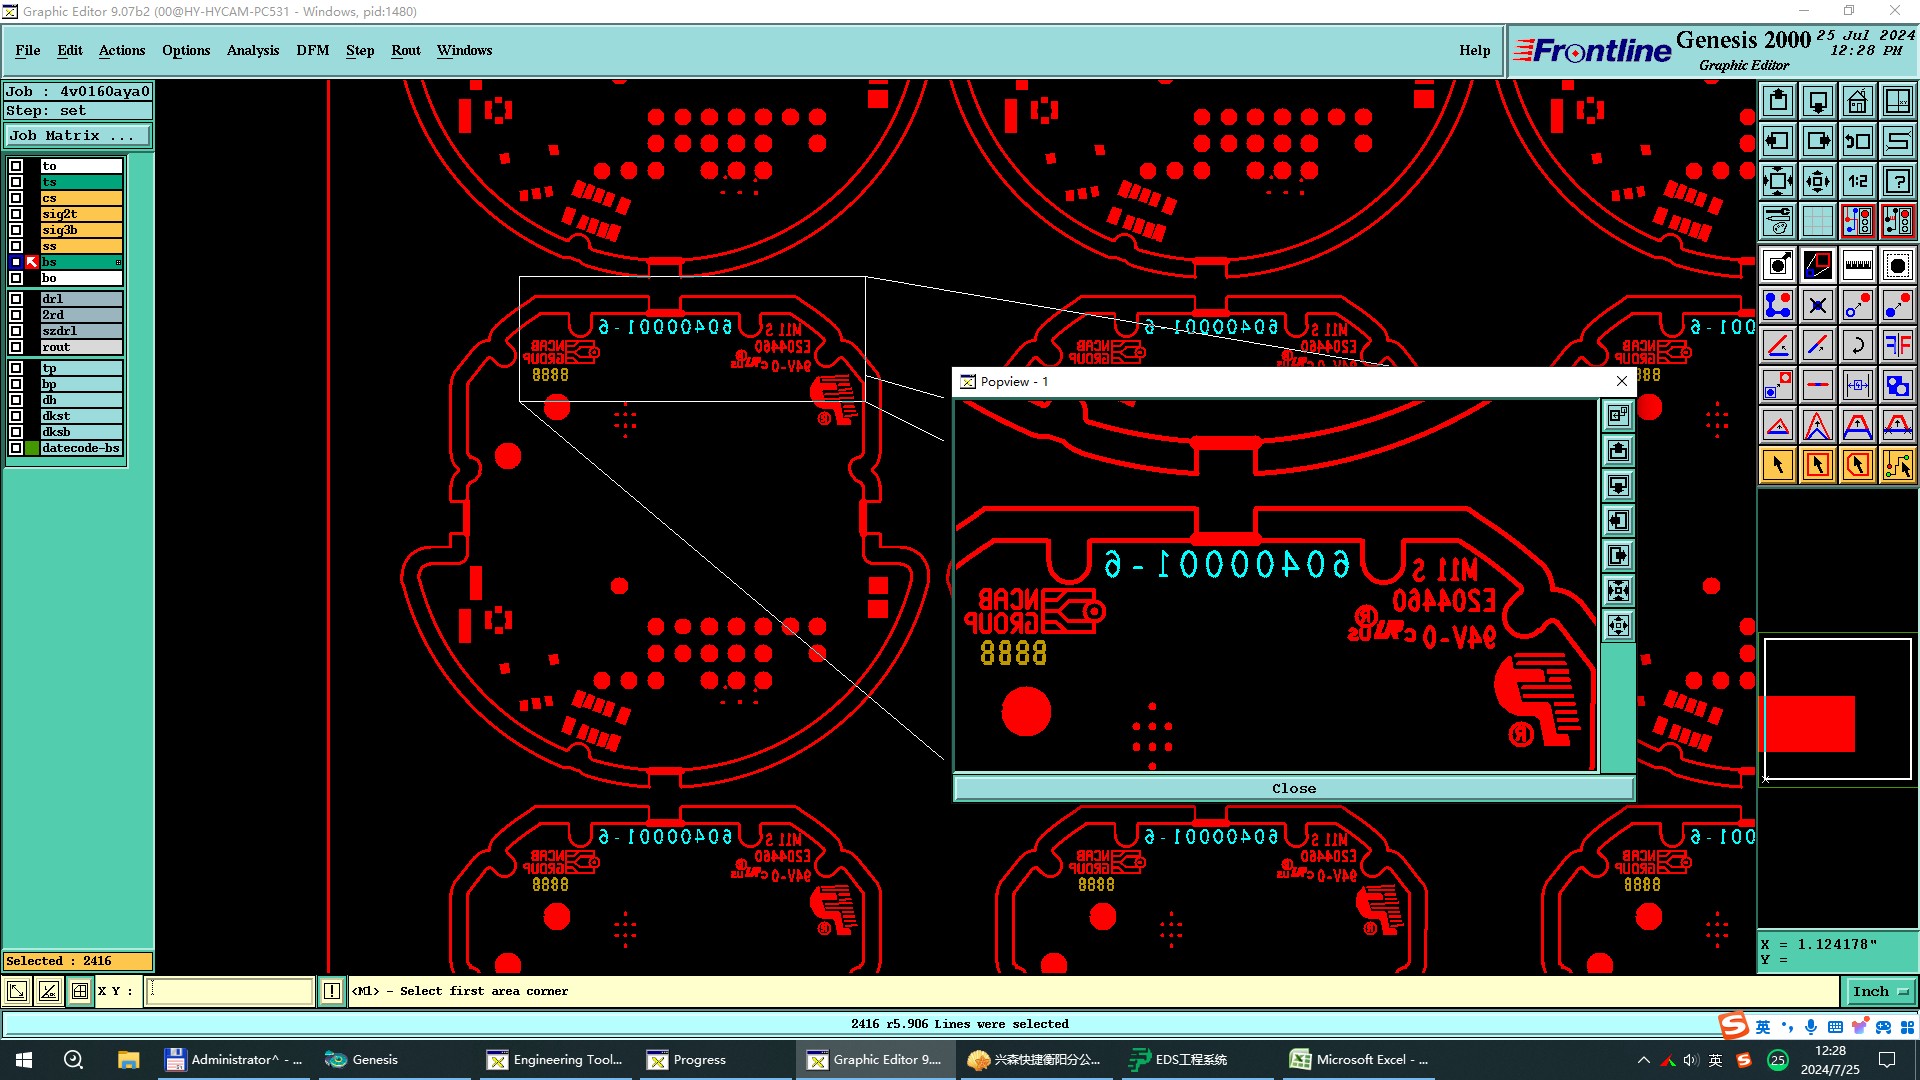Screen dimensions: 1920x1080
Task: Toggle the grid display icon
Action: click(x=1818, y=221)
